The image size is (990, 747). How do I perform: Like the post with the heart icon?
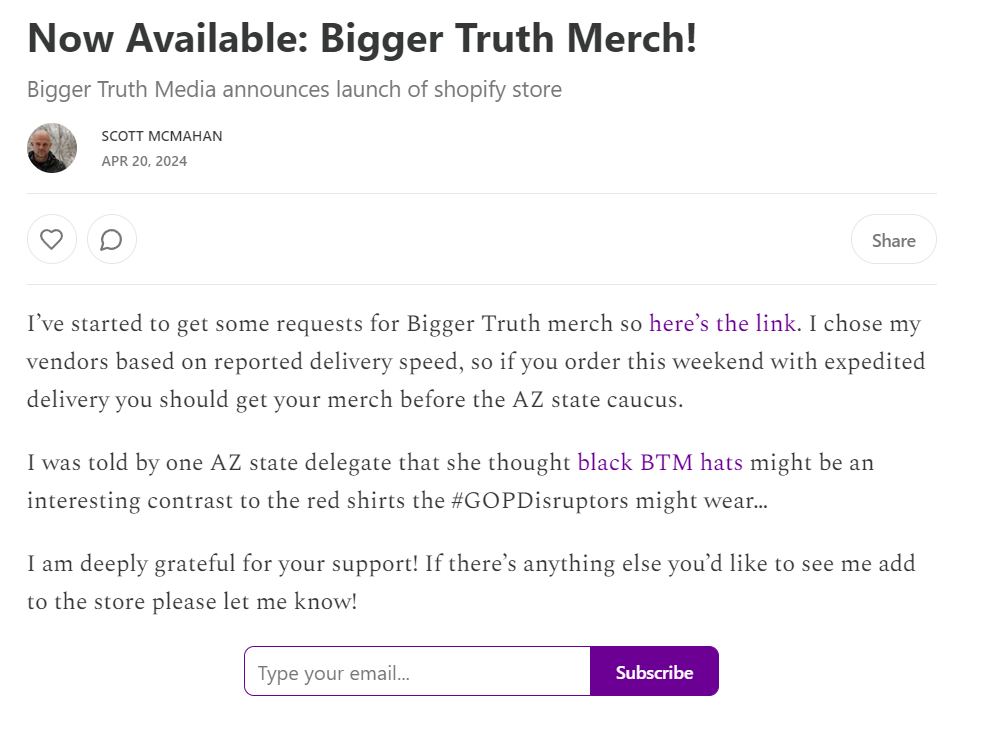click(x=52, y=239)
